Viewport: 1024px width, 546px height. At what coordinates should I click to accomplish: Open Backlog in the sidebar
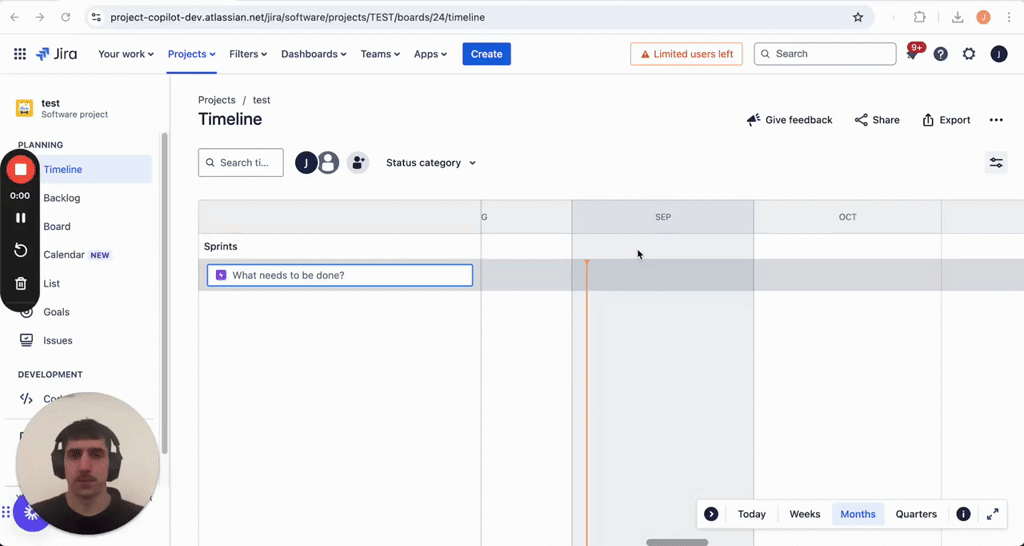pos(61,198)
